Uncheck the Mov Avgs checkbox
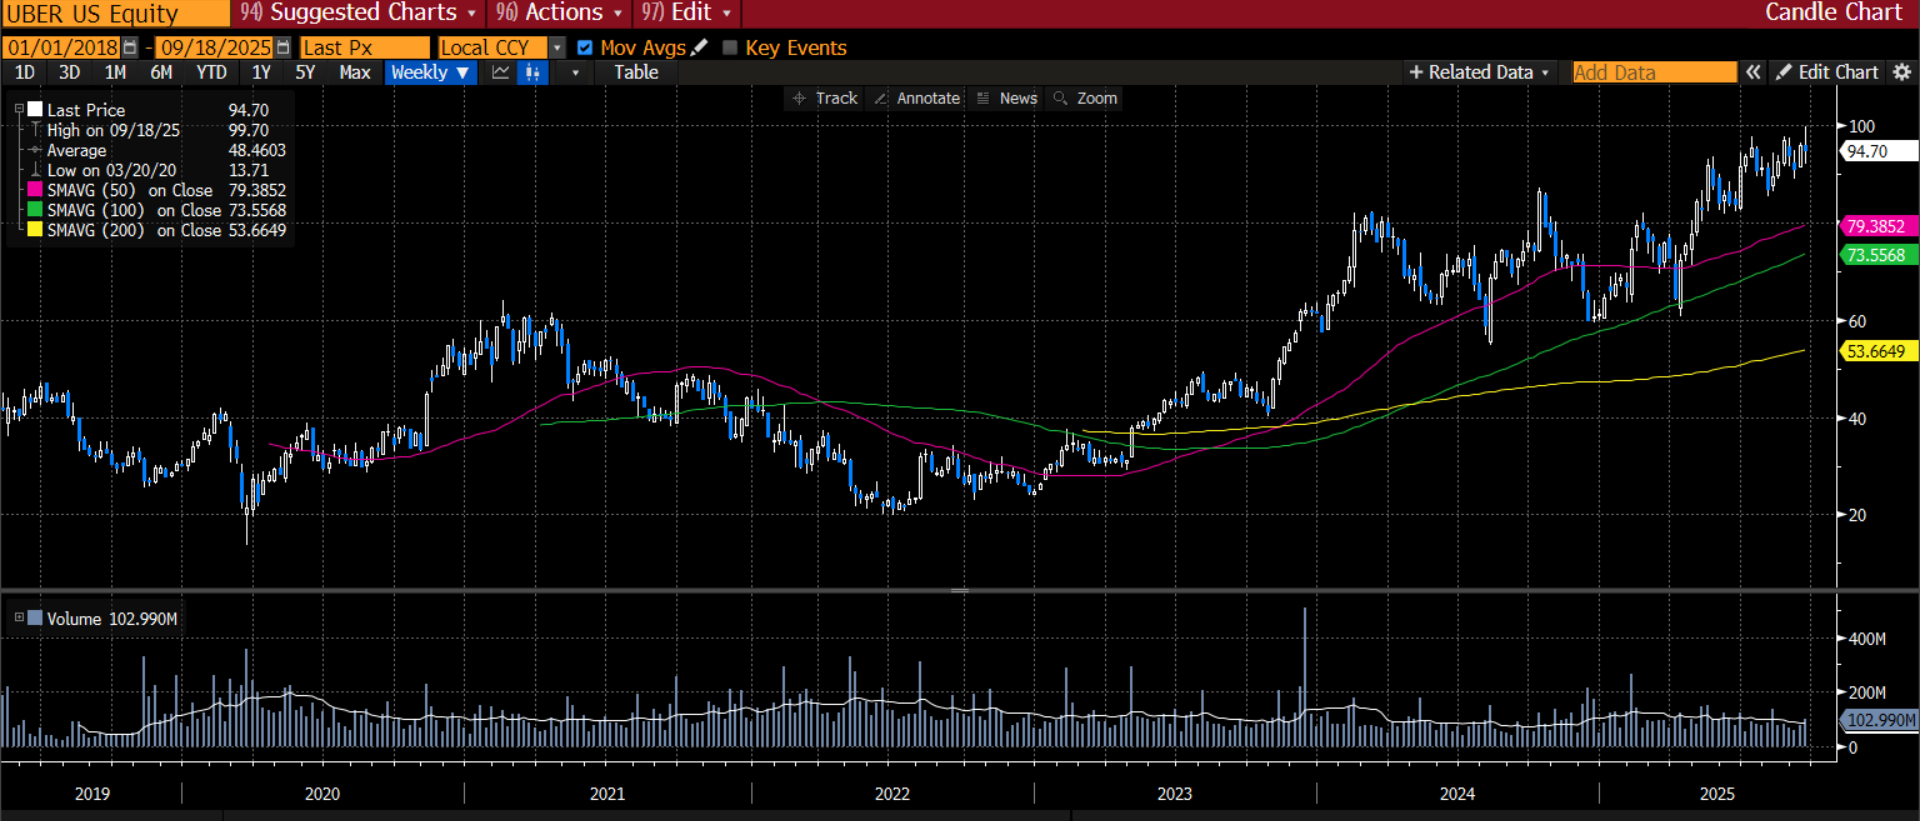Viewport: 1920px width, 821px height. pos(585,48)
